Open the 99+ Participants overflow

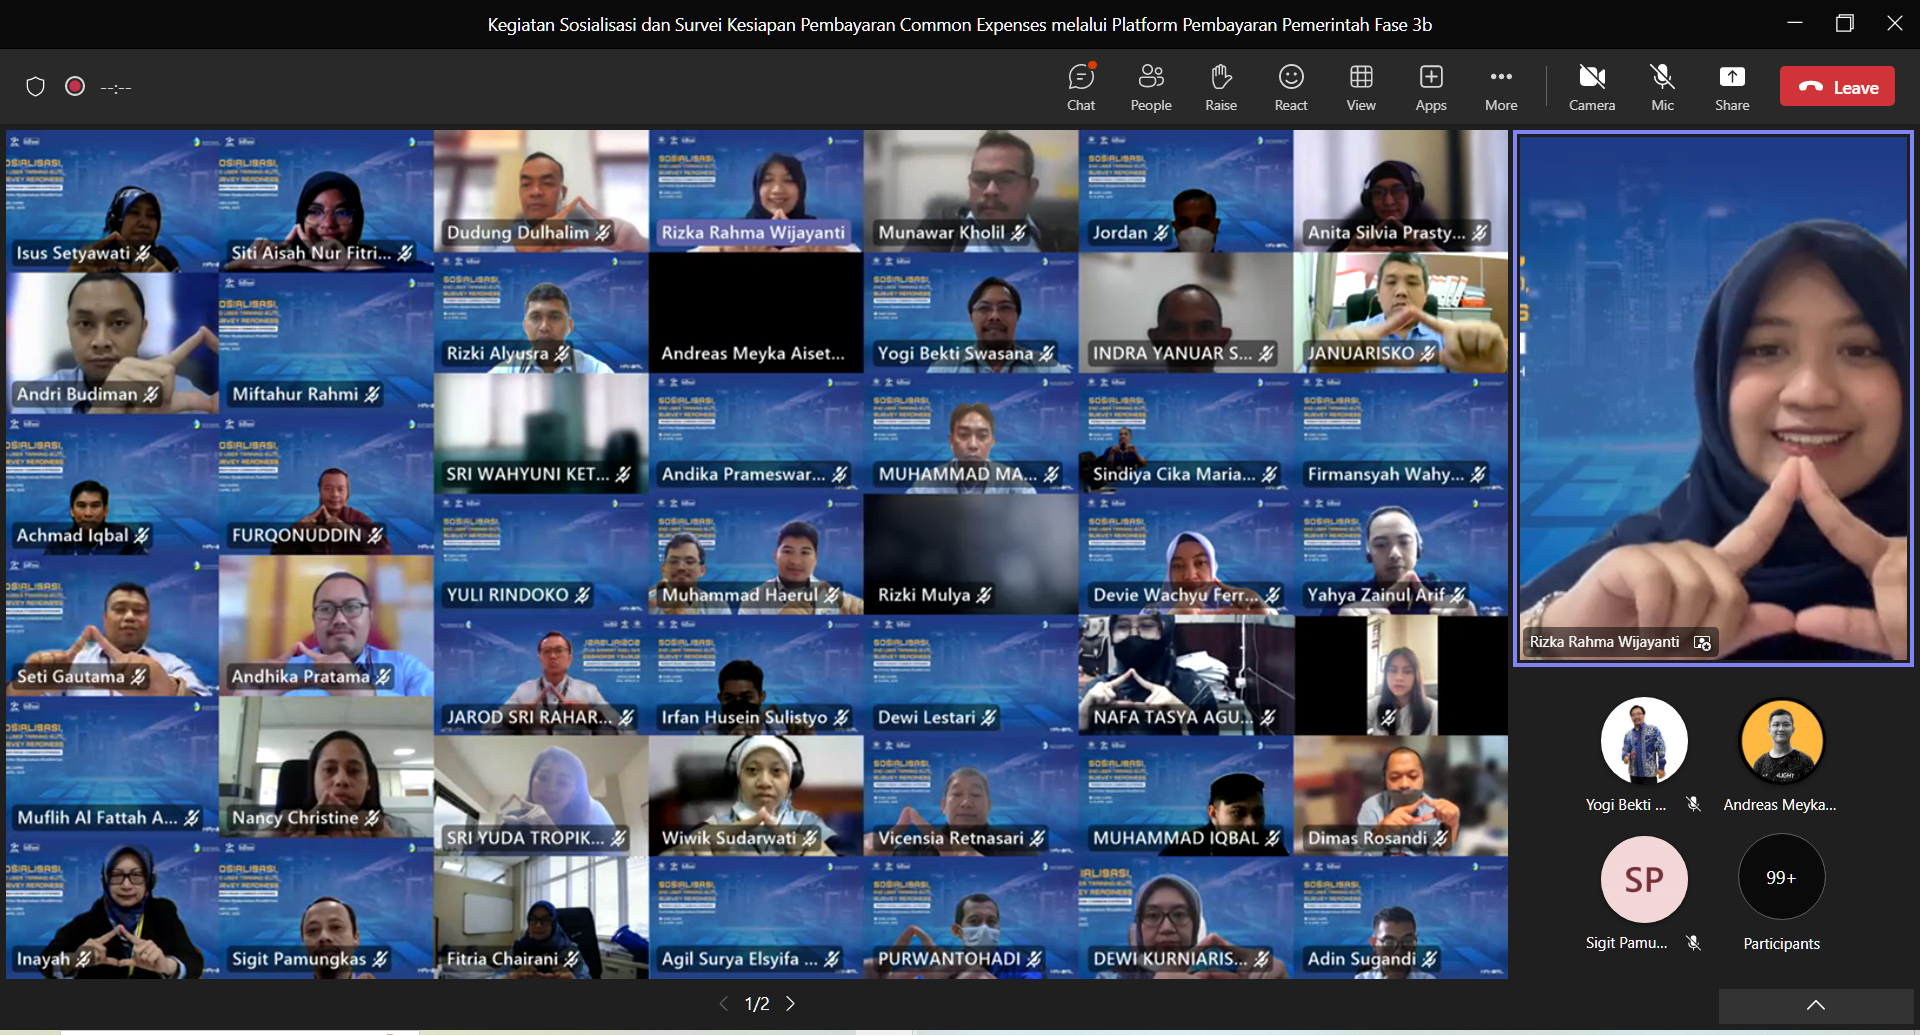pos(1781,878)
